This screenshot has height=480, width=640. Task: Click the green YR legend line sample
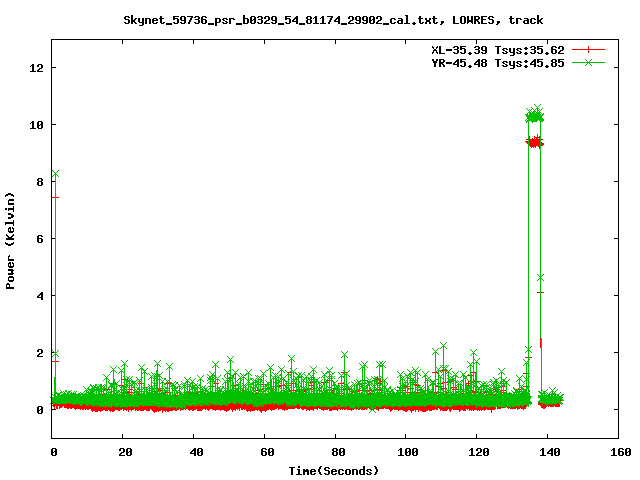(x=588, y=62)
